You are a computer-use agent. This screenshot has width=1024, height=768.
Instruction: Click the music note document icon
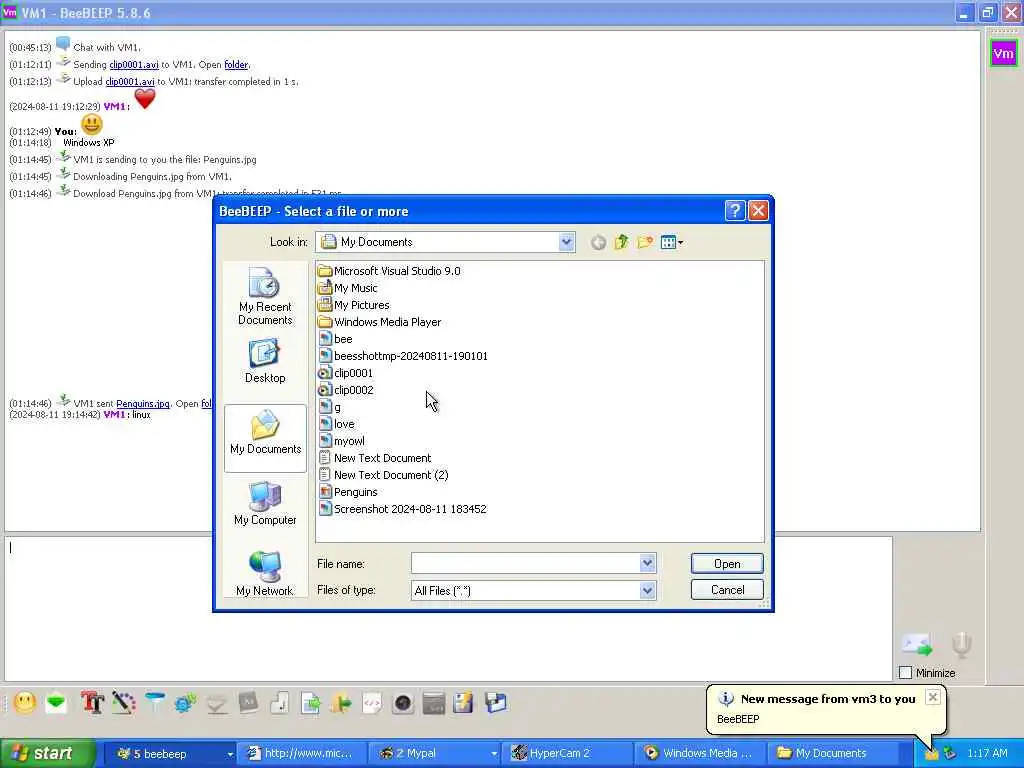pyautogui.click(x=280, y=703)
